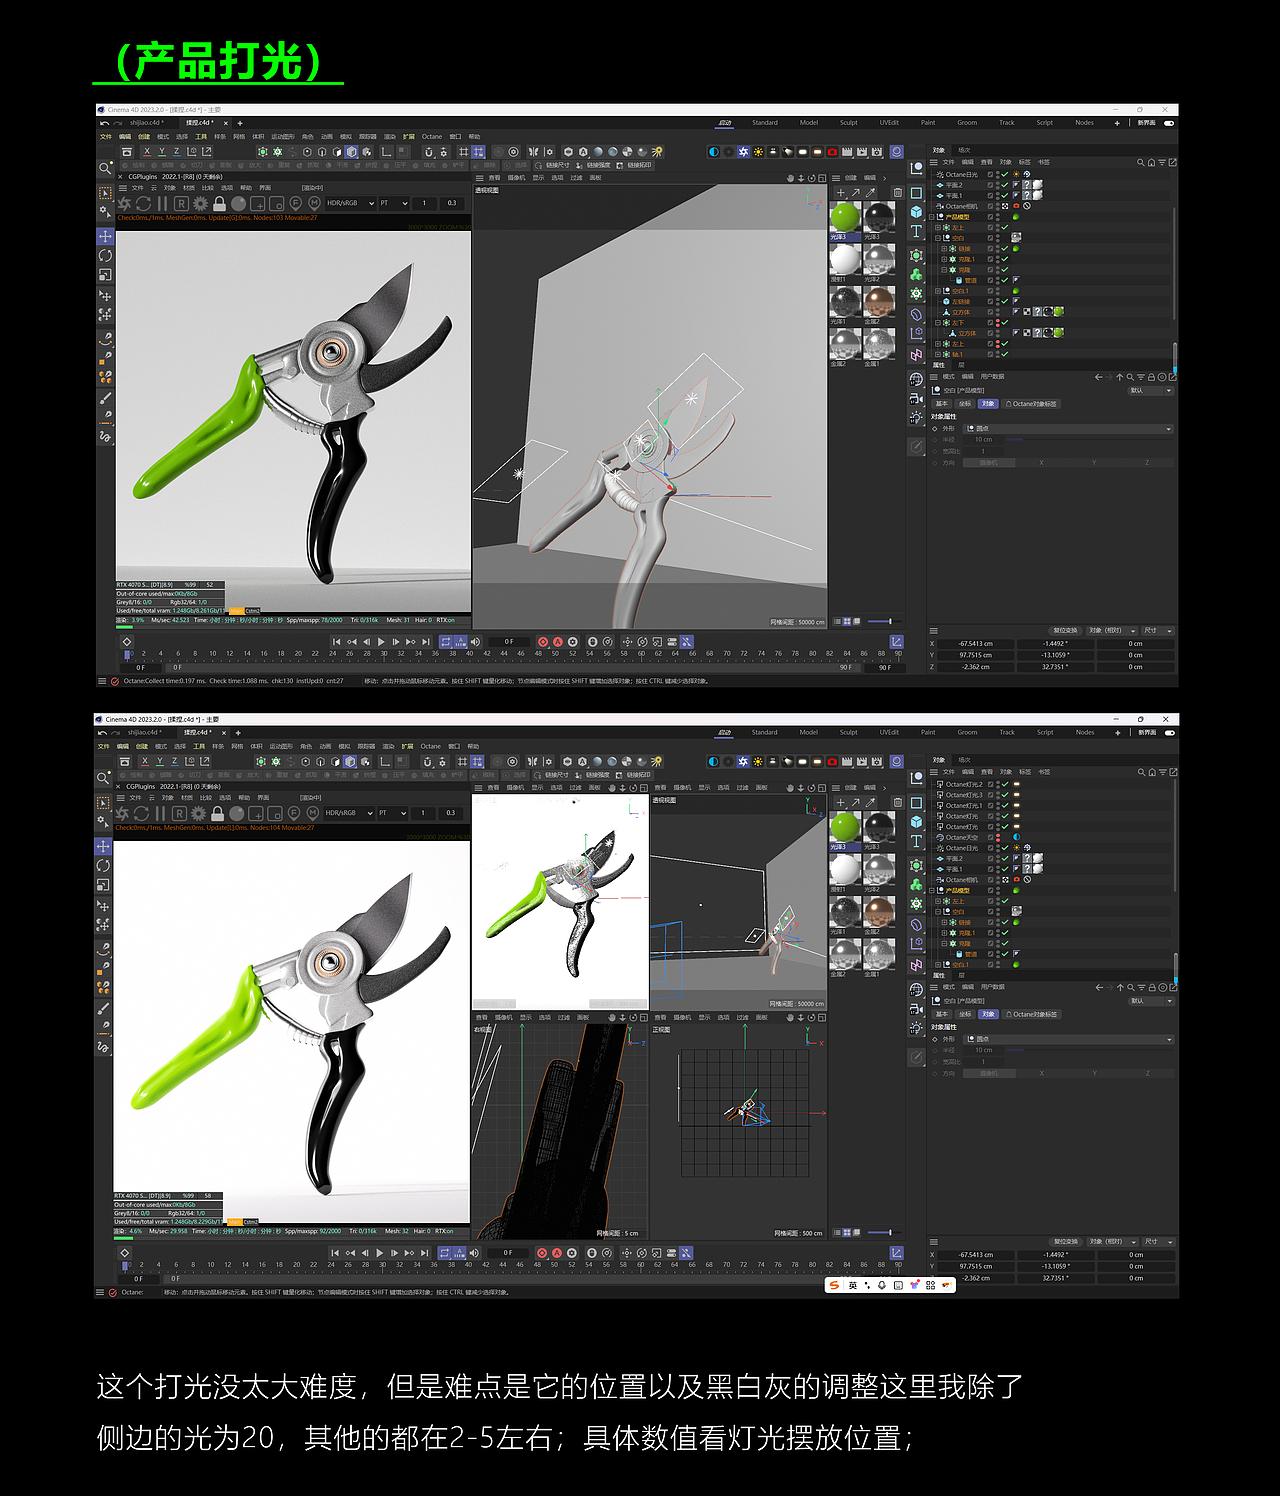
Task: Click 基本 button in upper attribute manager
Action: tap(942, 404)
